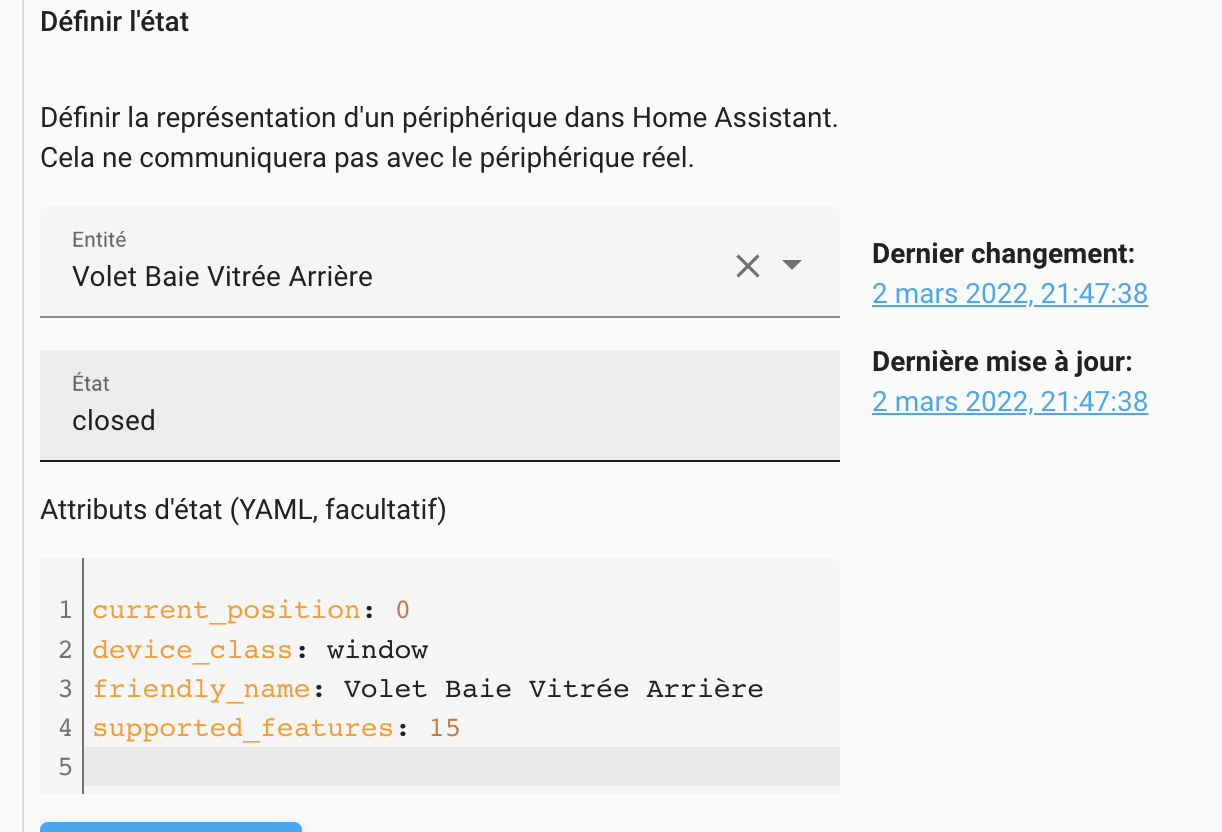This screenshot has height=832, width=1222.
Task: Select the value 0 after current_position
Action: point(403,609)
